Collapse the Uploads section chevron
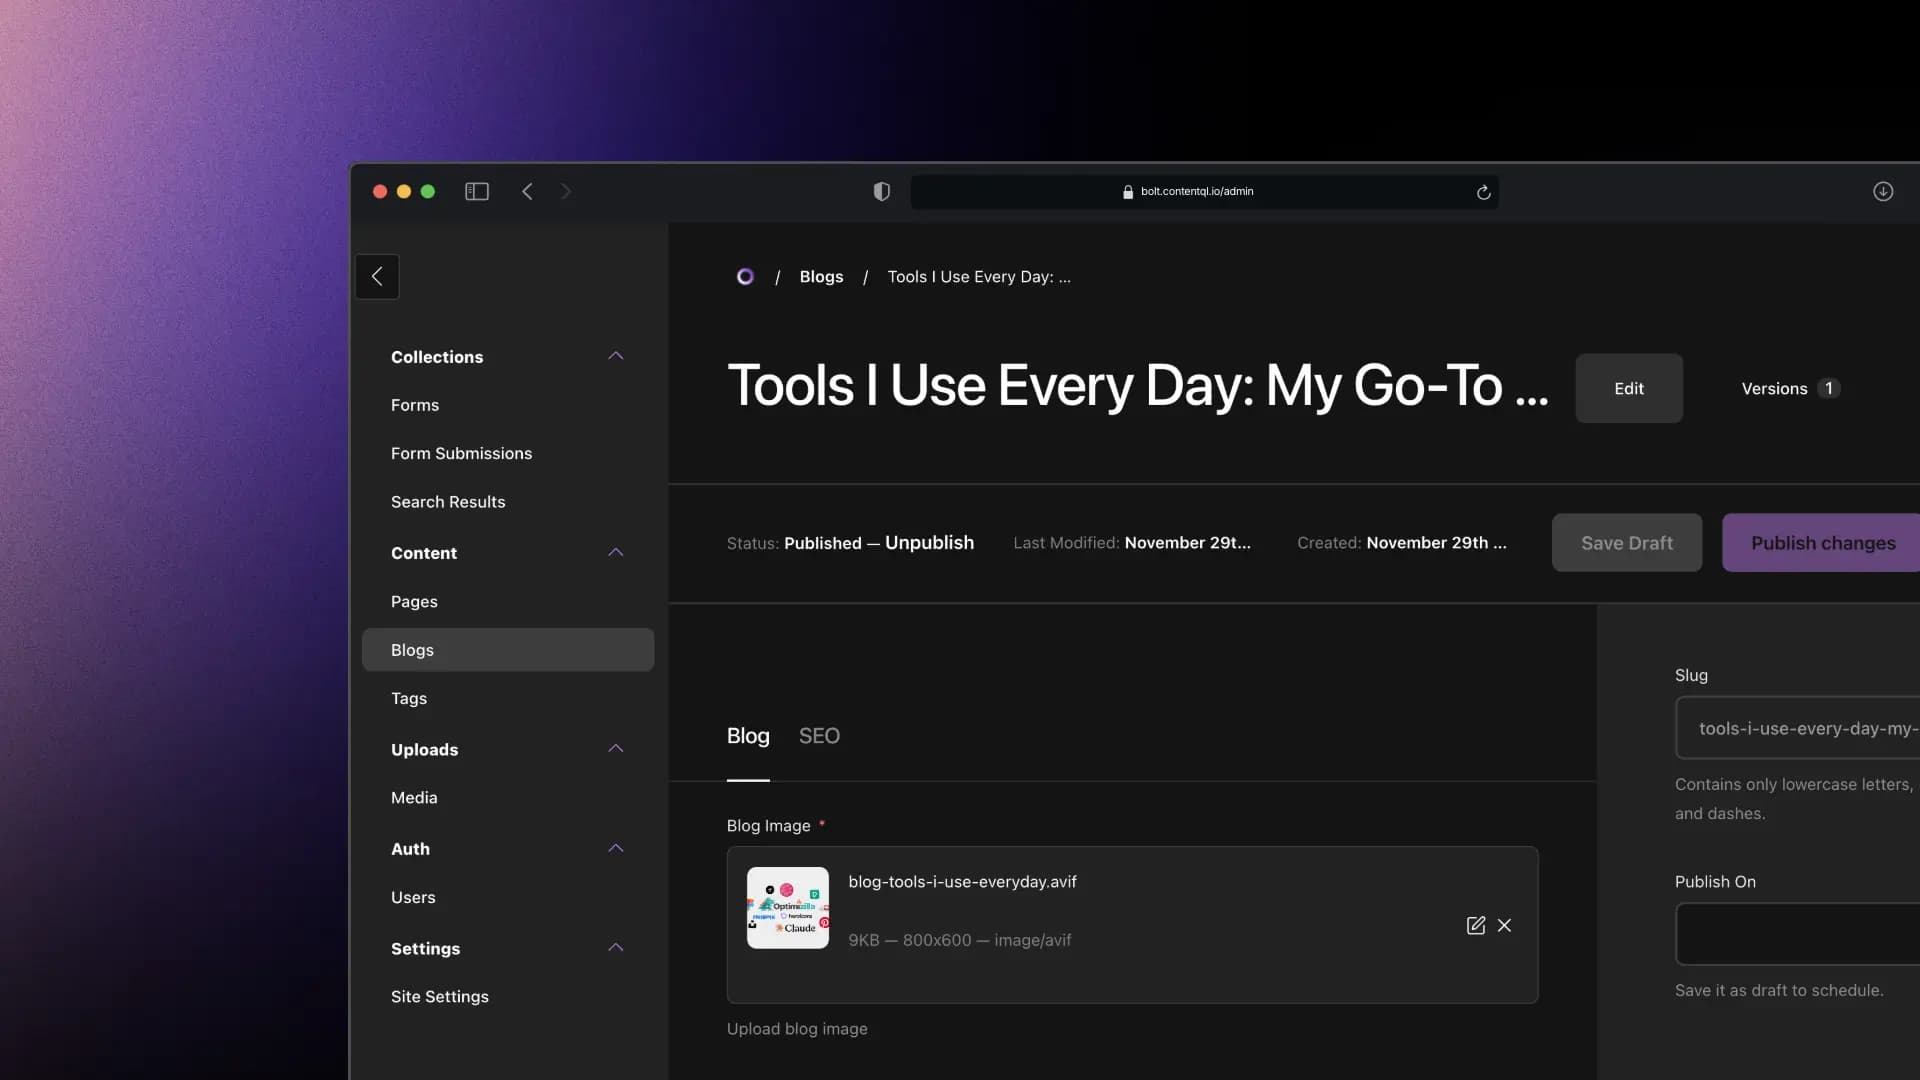 click(616, 748)
